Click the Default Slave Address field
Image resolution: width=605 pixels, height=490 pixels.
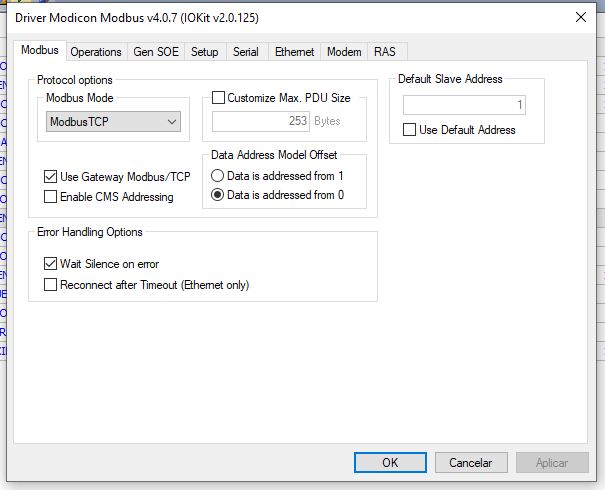(x=464, y=105)
